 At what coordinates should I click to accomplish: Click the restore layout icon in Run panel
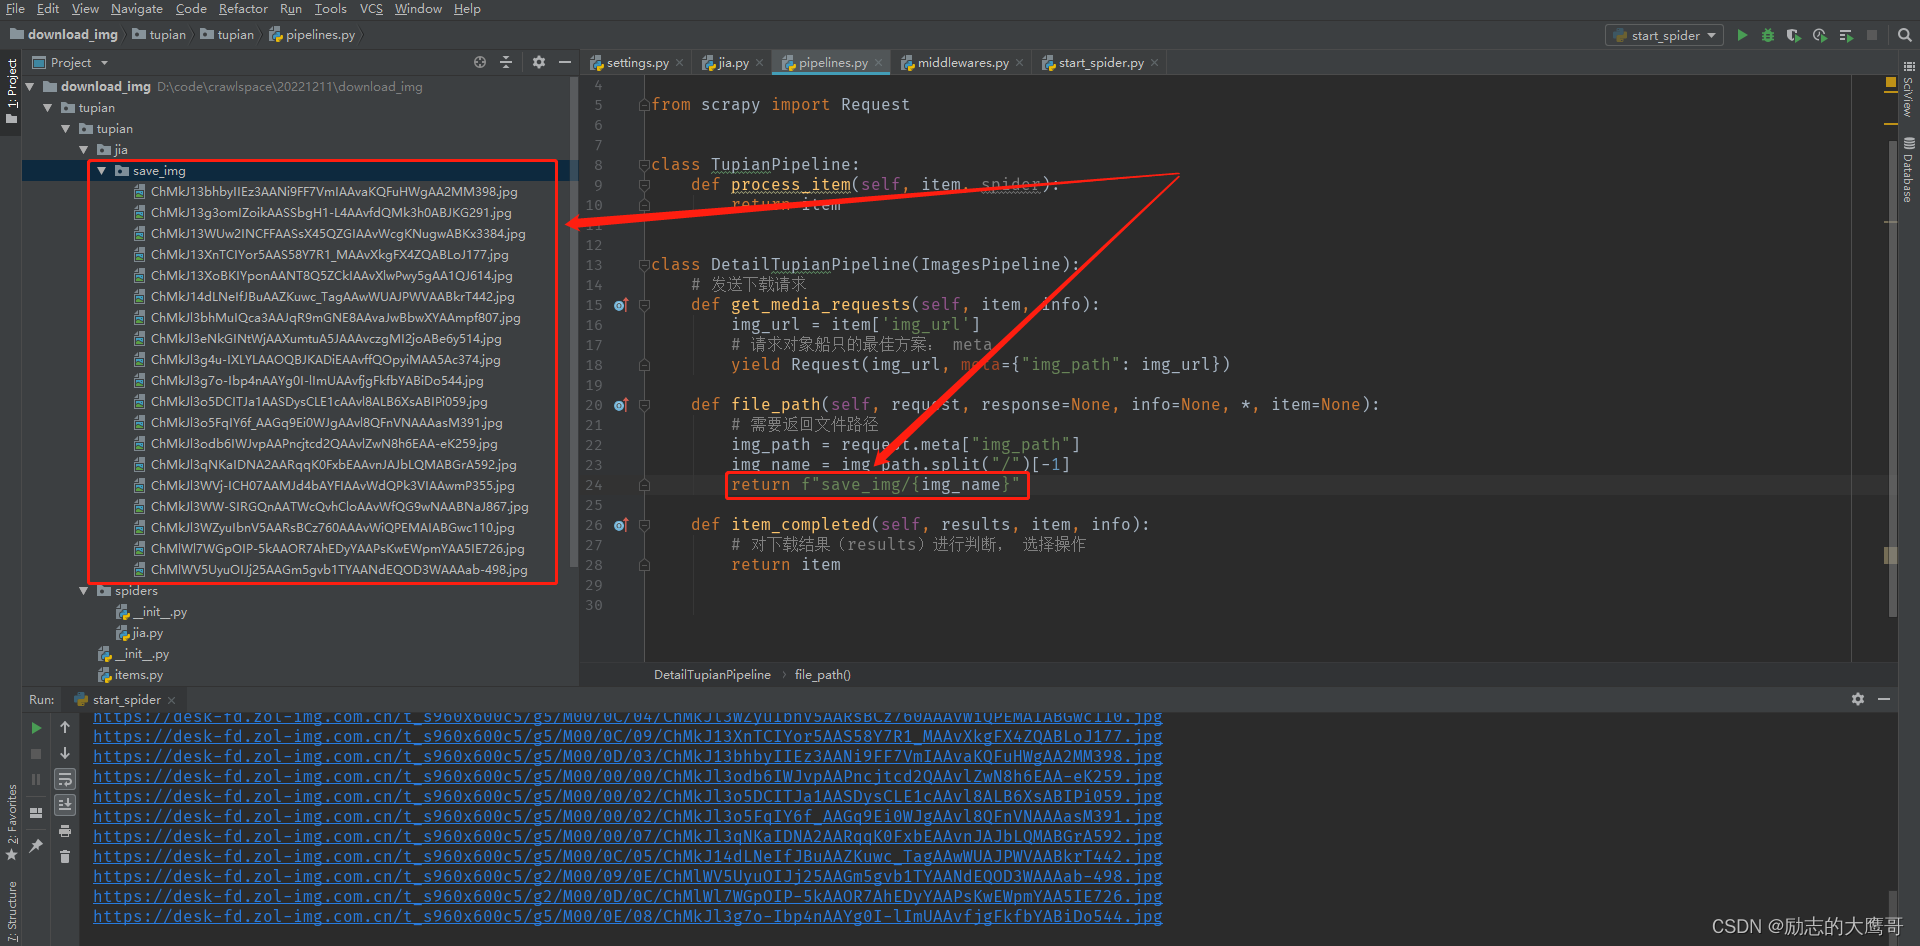coord(36,812)
